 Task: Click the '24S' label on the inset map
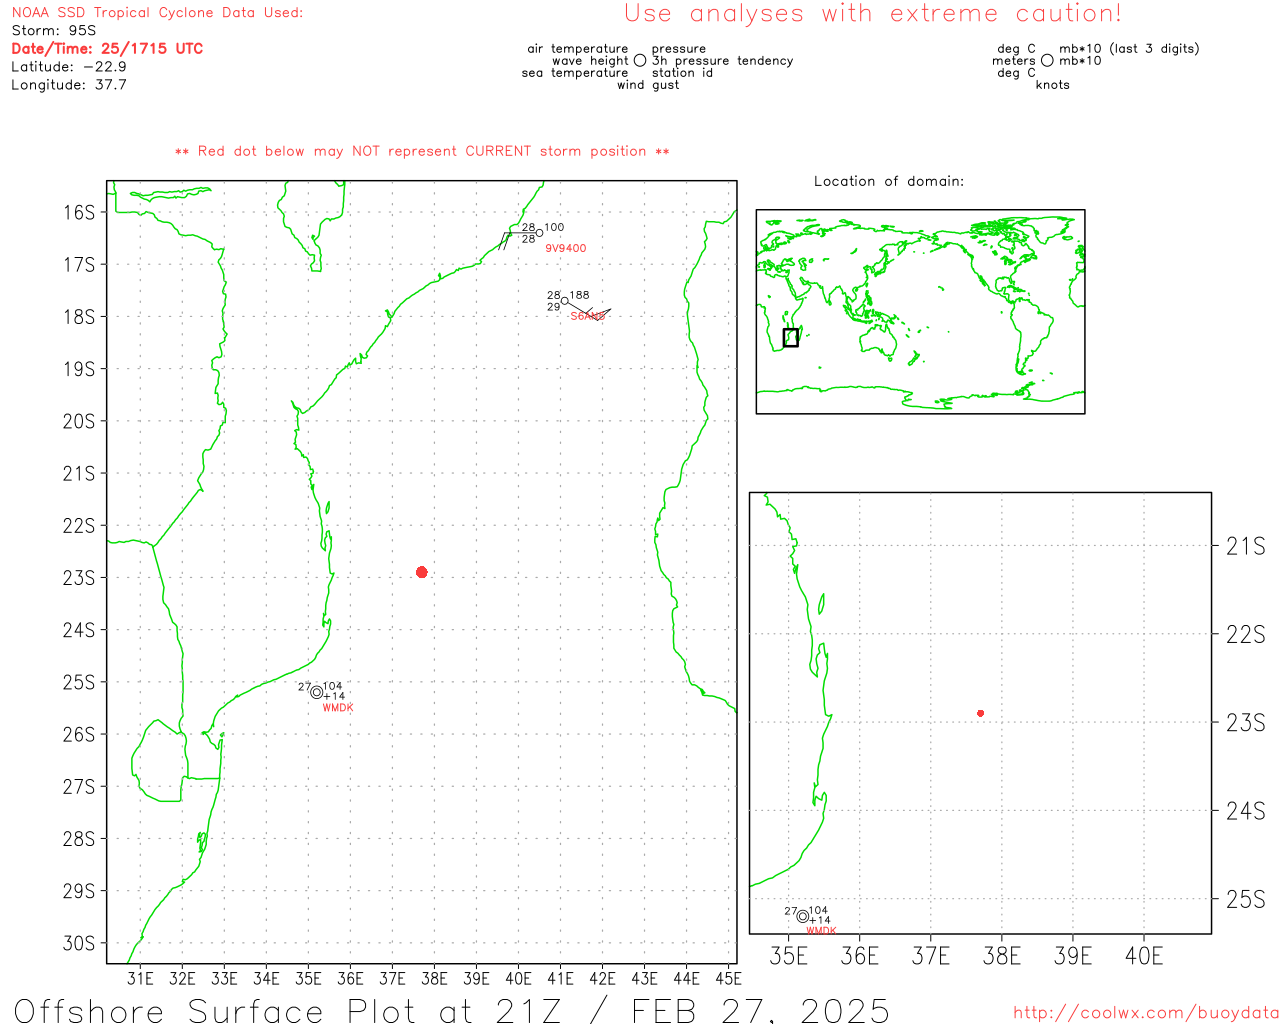coord(1246,811)
